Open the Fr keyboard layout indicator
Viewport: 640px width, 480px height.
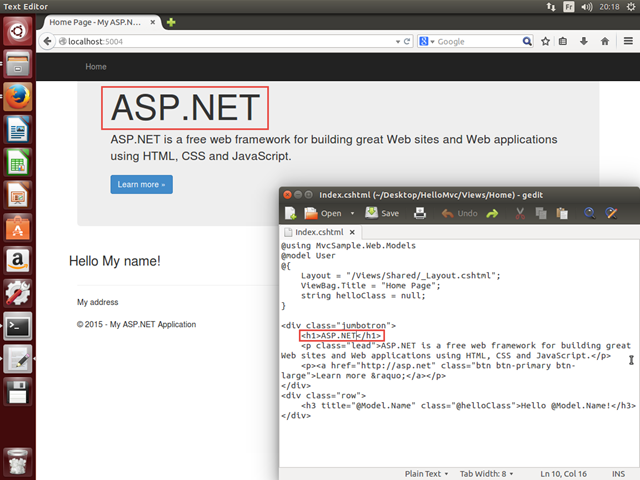(x=569, y=7)
